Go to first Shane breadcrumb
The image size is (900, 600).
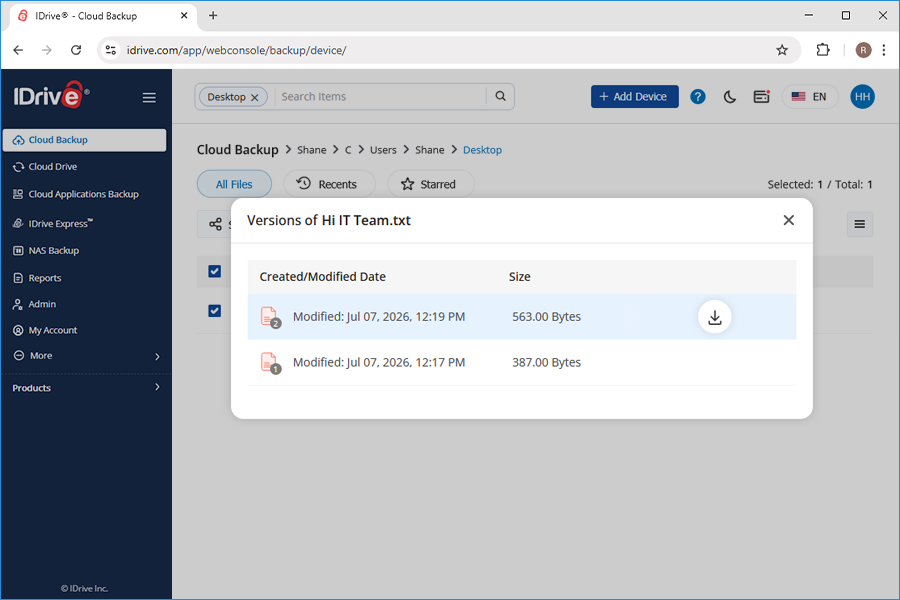click(x=312, y=150)
